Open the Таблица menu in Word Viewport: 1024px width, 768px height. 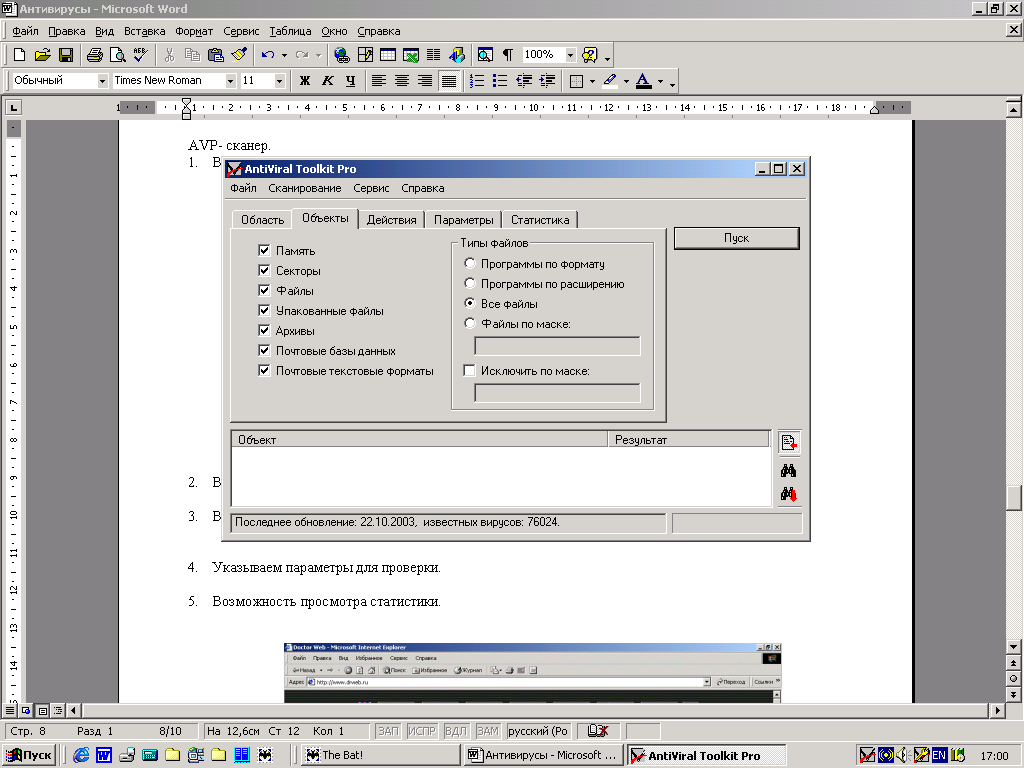tap(290, 31)
